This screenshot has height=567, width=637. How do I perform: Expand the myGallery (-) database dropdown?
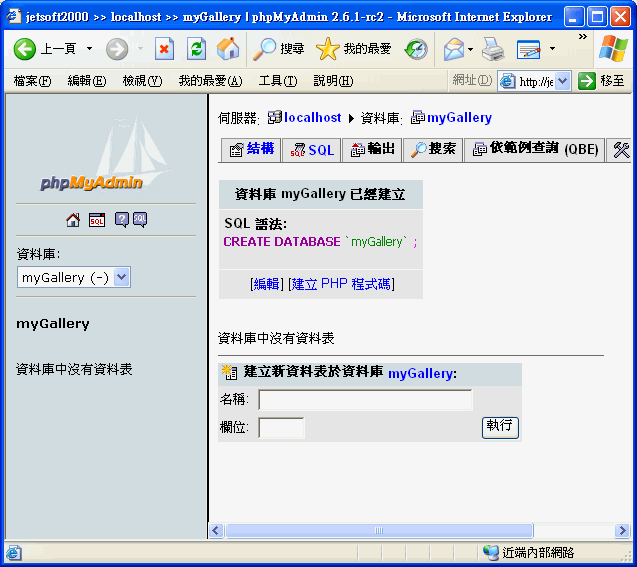[x=121, y=277]
